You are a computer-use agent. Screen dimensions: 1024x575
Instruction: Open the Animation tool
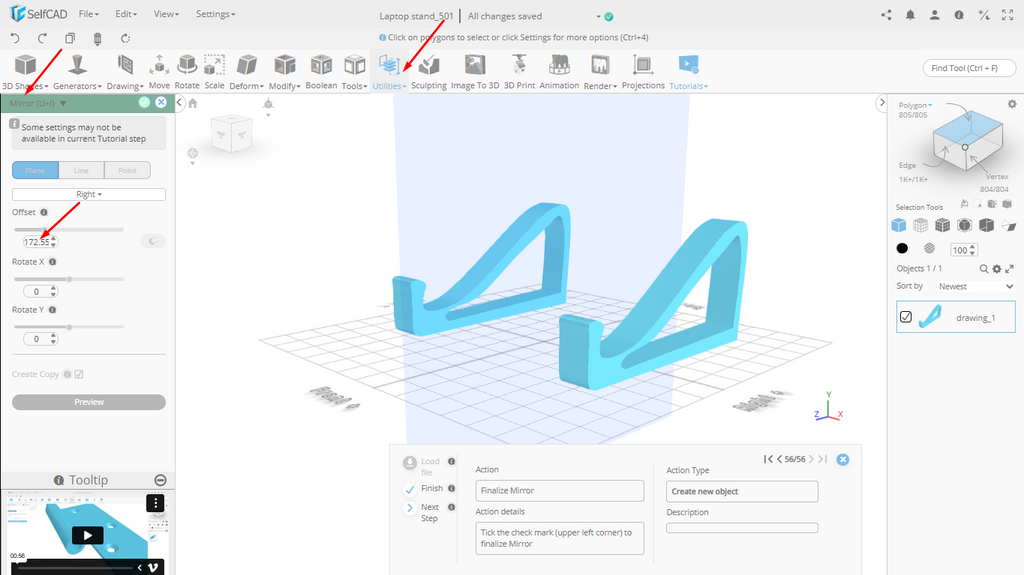click(x=559, y=71)
